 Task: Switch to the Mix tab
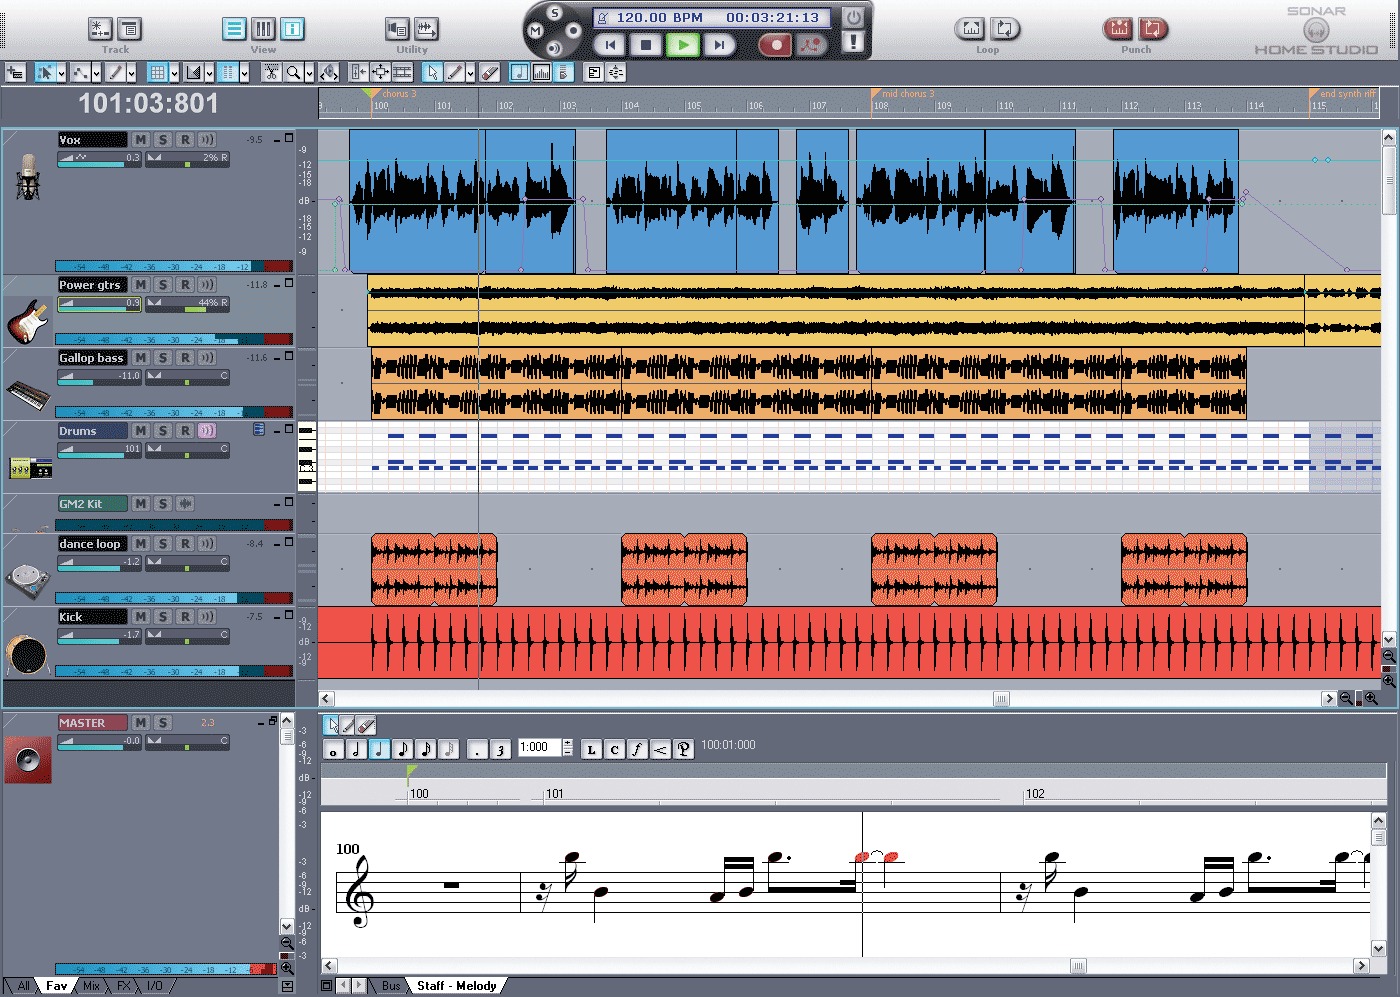91,986
